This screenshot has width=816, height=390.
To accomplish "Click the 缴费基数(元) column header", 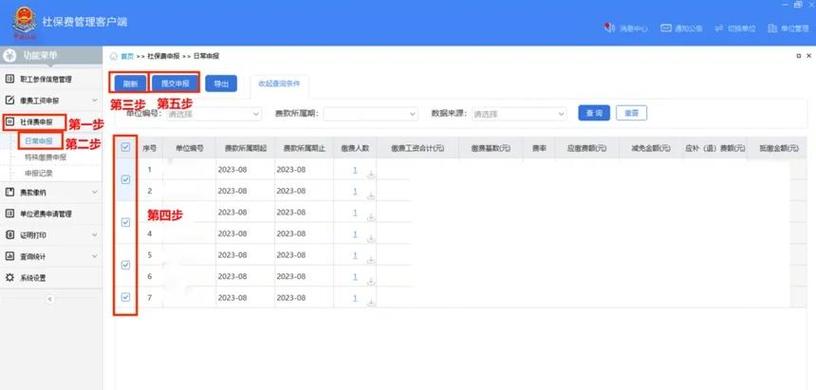I will [x=491, y=148].
